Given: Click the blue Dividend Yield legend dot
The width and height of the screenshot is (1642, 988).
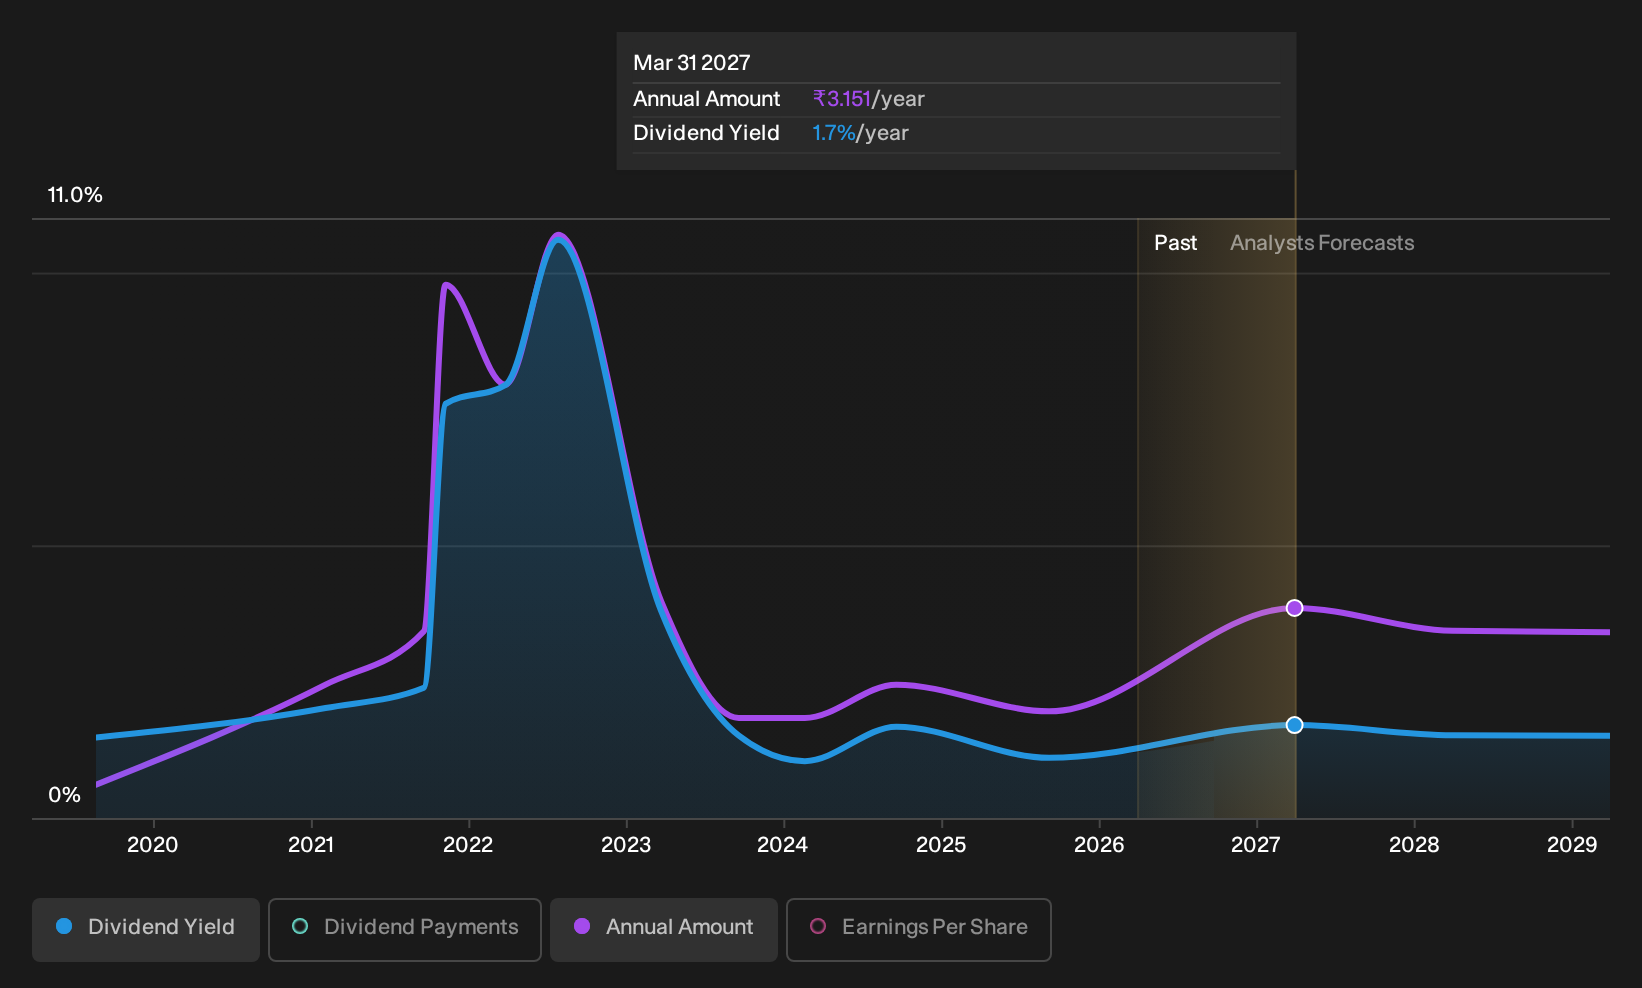Looking at the screenshot, I should tap(64, 927).
